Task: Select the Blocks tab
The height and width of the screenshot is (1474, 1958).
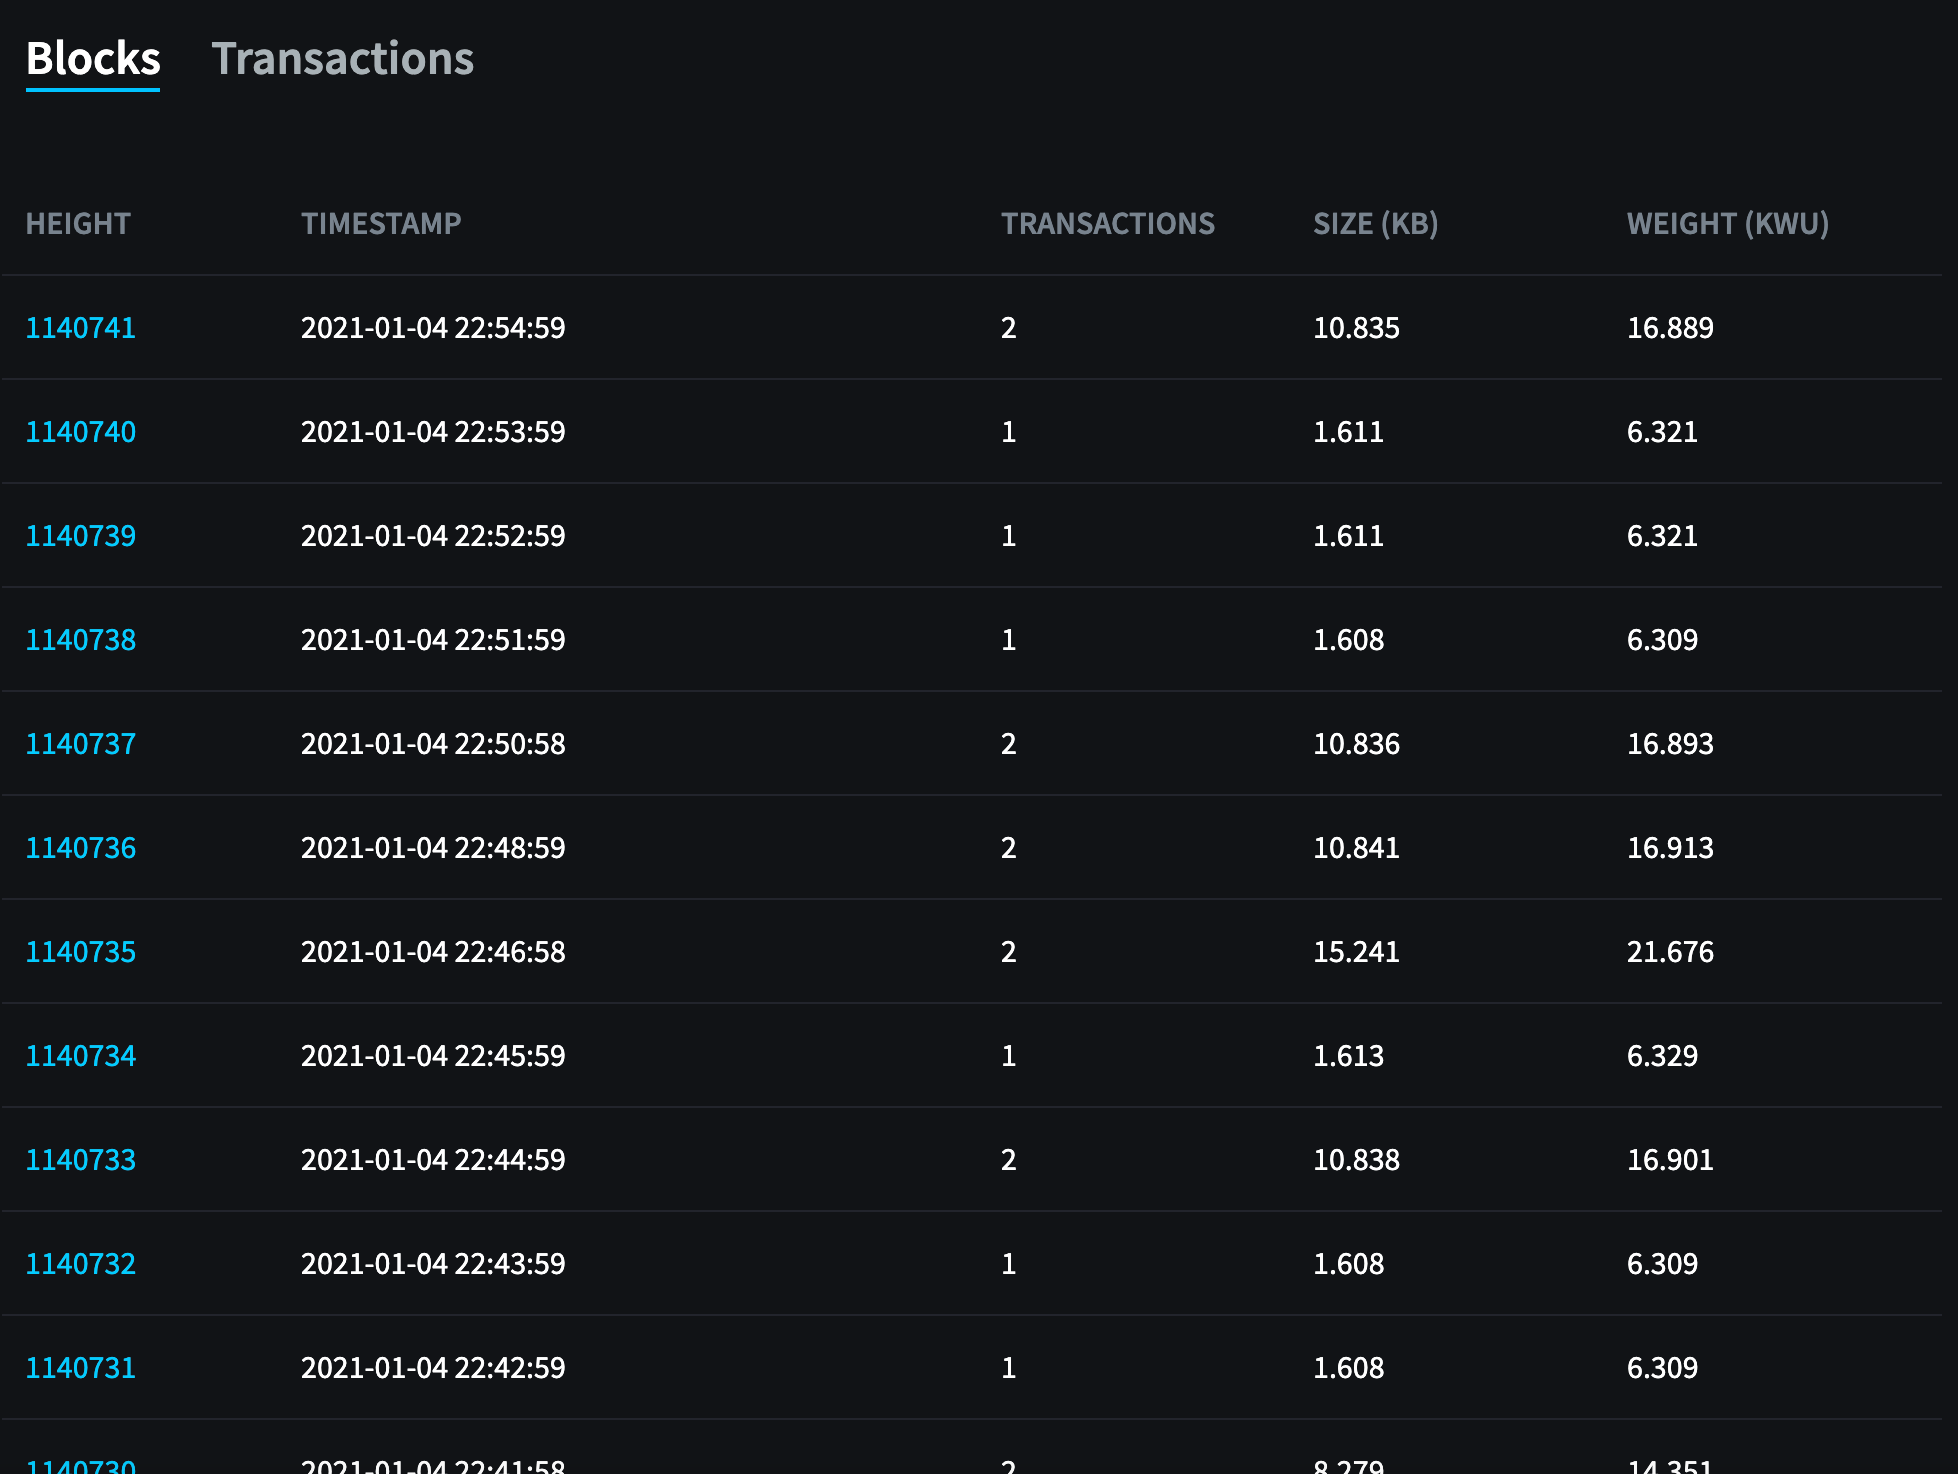Action: (x=92, y=58)
